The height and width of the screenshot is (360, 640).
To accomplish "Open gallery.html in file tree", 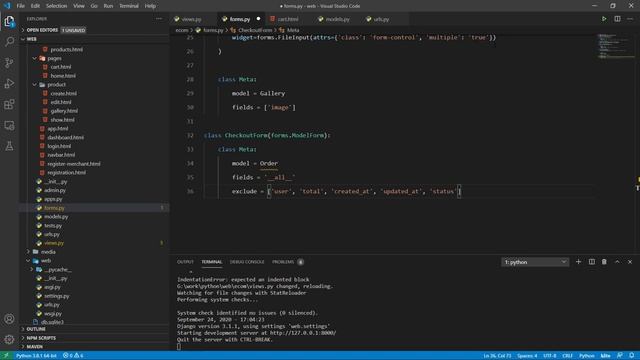I will pos(64,111).
